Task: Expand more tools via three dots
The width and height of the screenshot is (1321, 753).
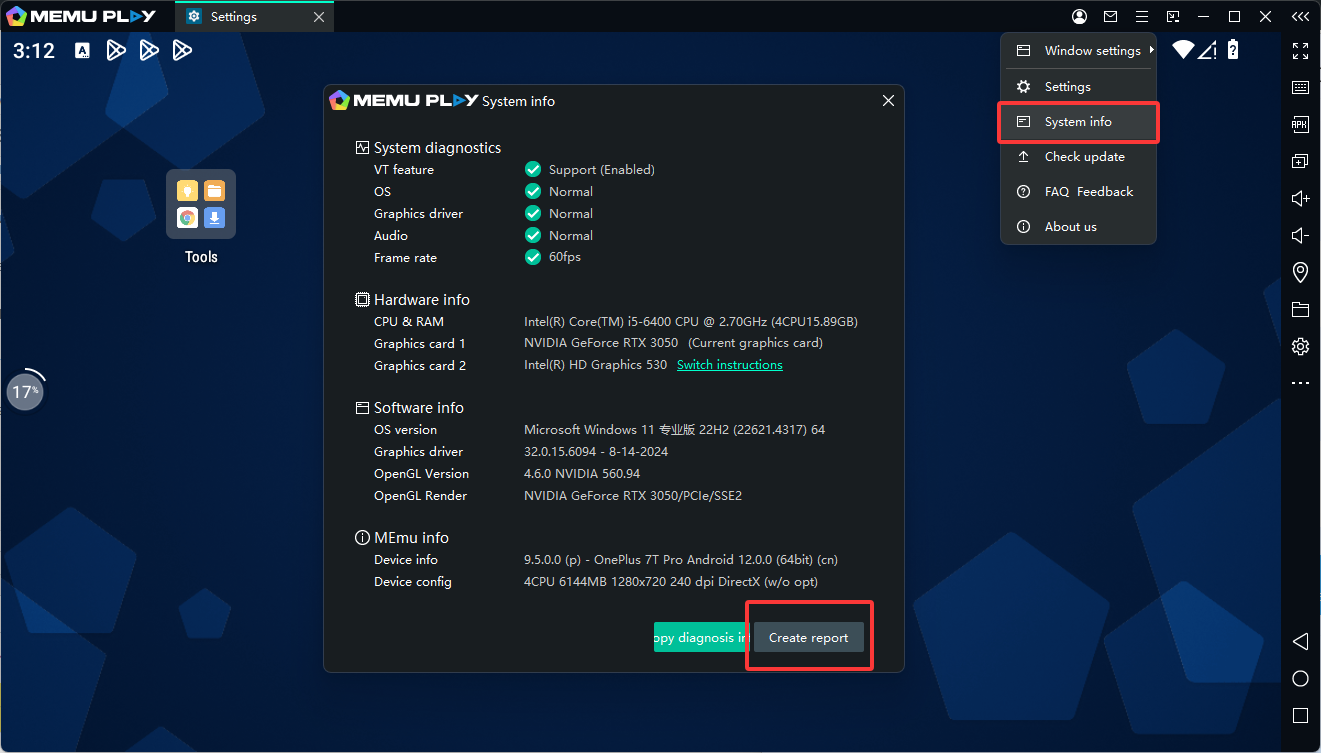Action: [1300, 383]
